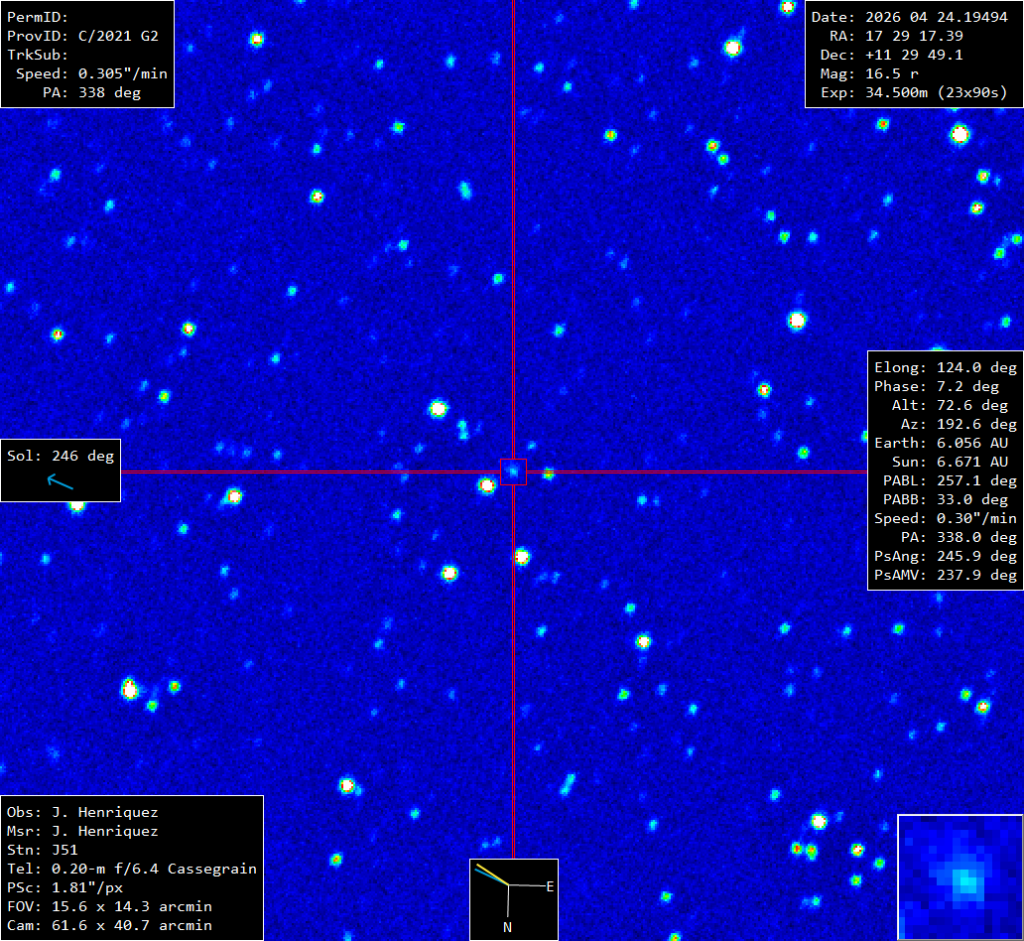1024x941 pixels.
Task: Open the zoomed comet inset thumbnail
Action: point(960,877)
